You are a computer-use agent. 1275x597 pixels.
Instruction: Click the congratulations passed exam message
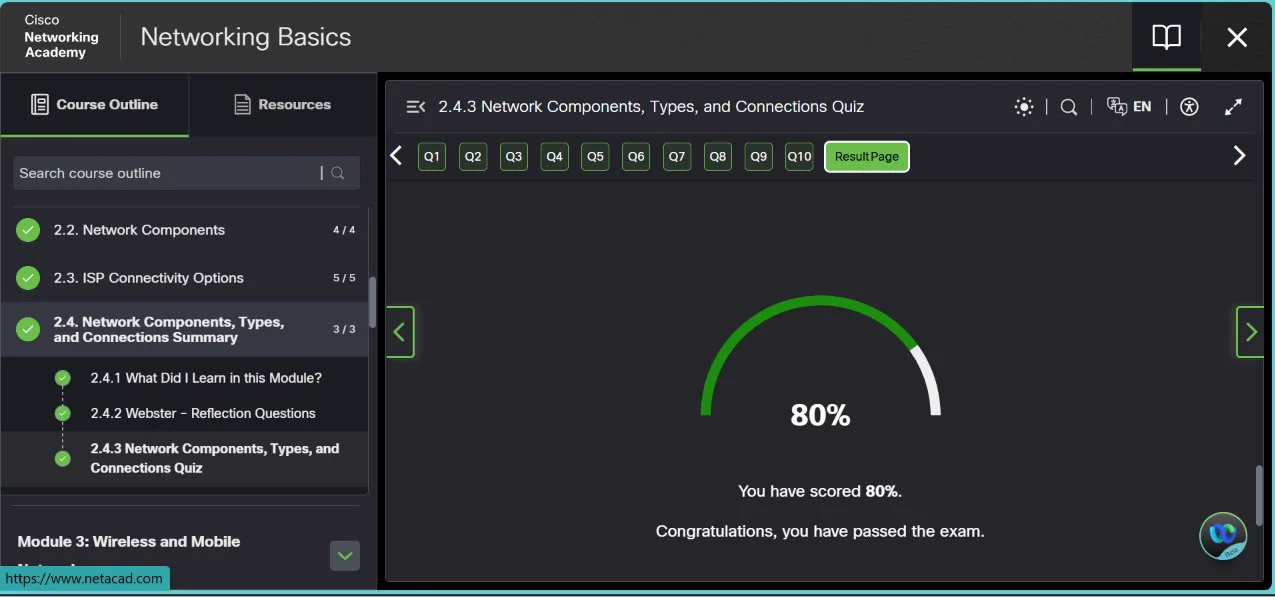click(820, 531)
